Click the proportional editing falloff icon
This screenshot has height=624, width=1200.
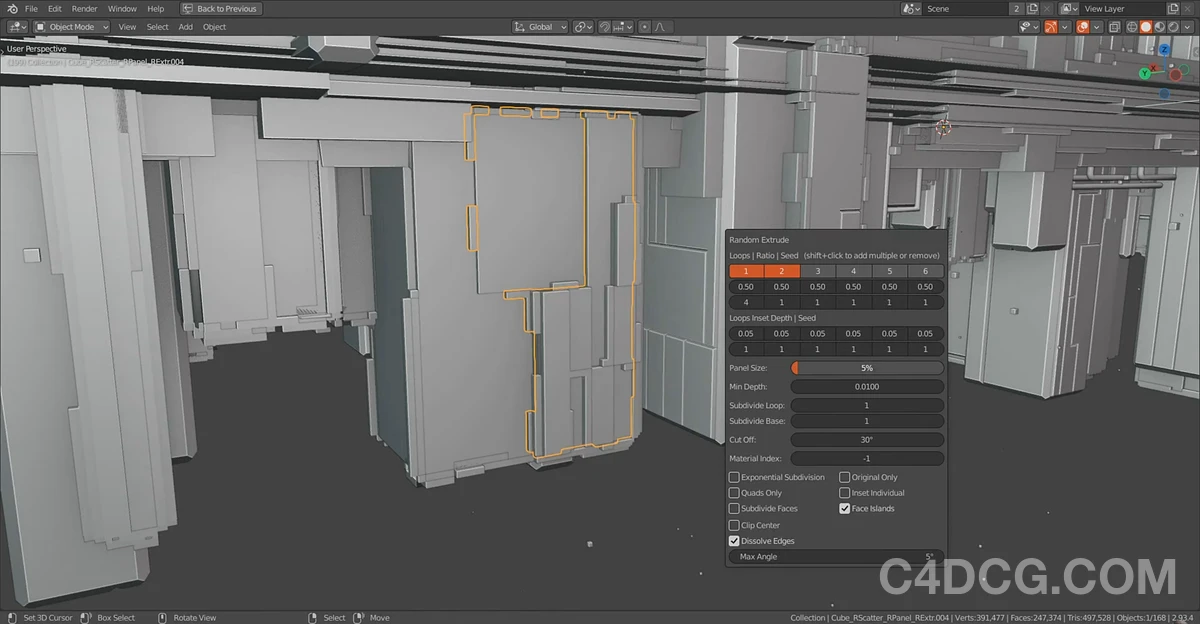(659, 27)
